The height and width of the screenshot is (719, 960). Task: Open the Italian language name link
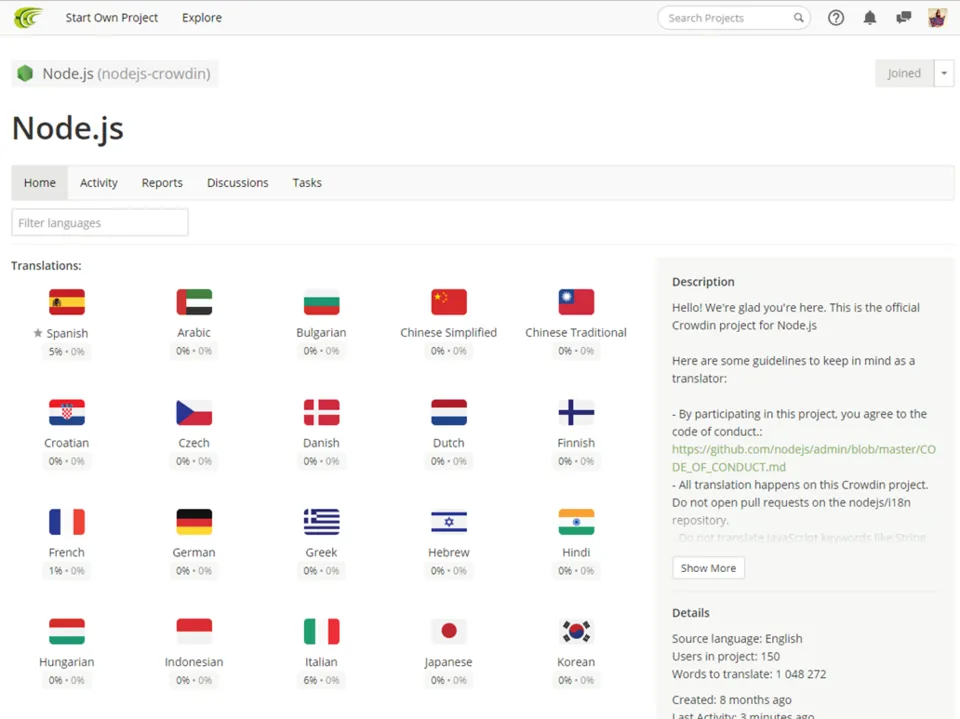pyautogui.click(x=321, y=662)
